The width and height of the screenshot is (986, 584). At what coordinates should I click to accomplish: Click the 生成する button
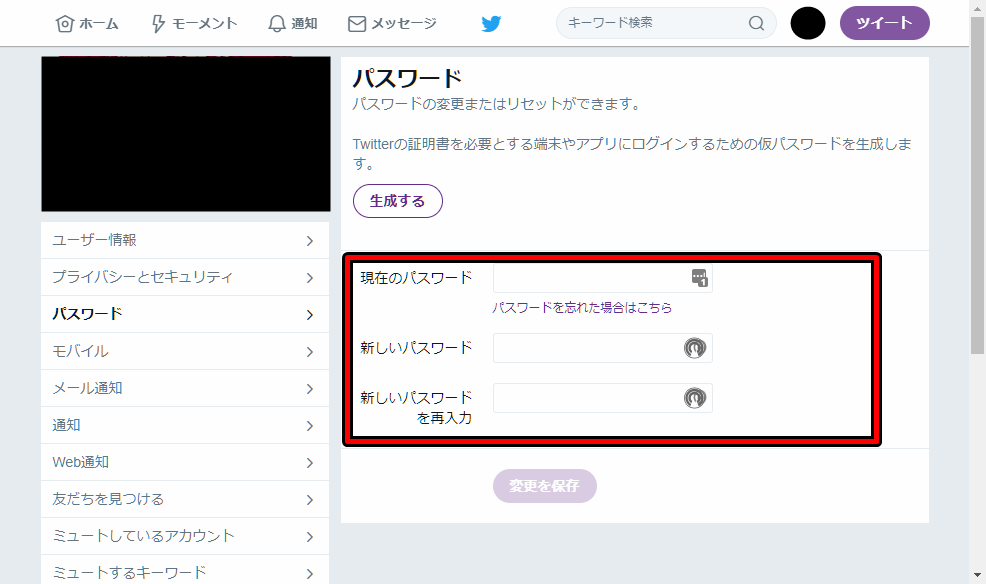tap(397, 200)
